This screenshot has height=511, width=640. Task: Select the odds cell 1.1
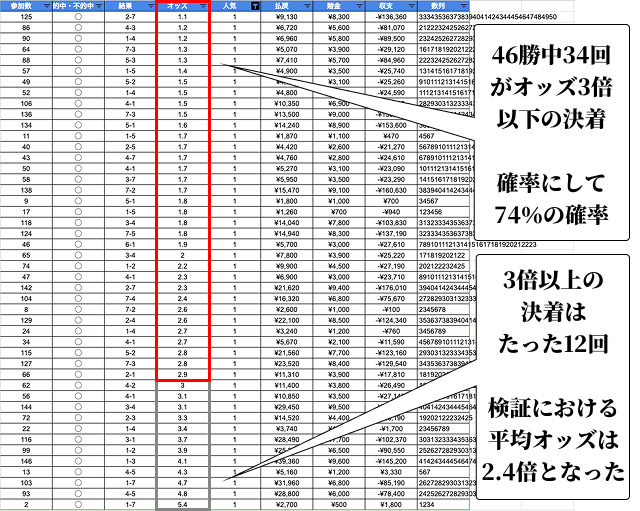(x=182, y=17)
